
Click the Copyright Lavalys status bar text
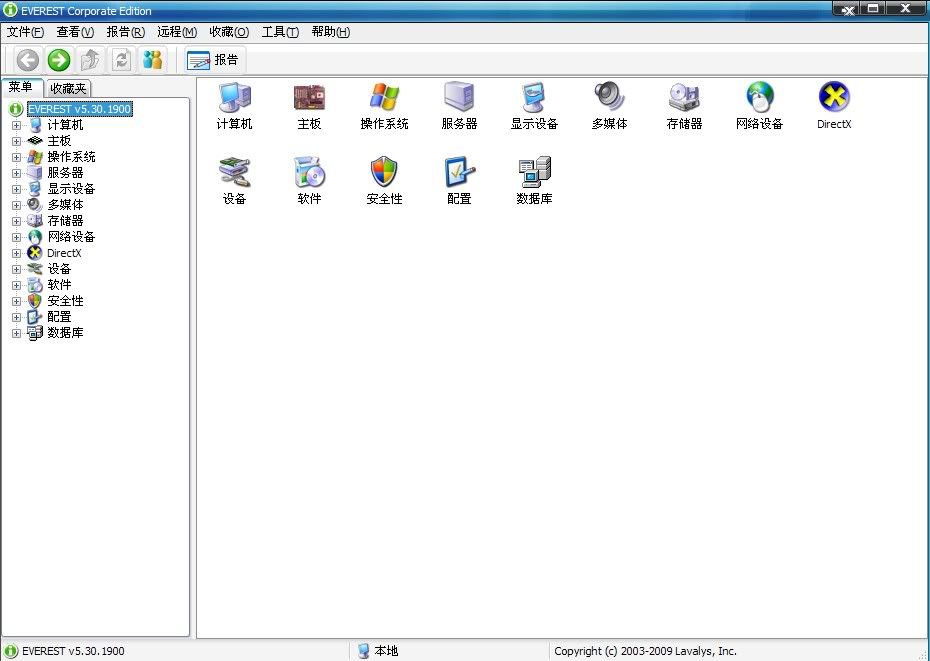tap(645, 651)
